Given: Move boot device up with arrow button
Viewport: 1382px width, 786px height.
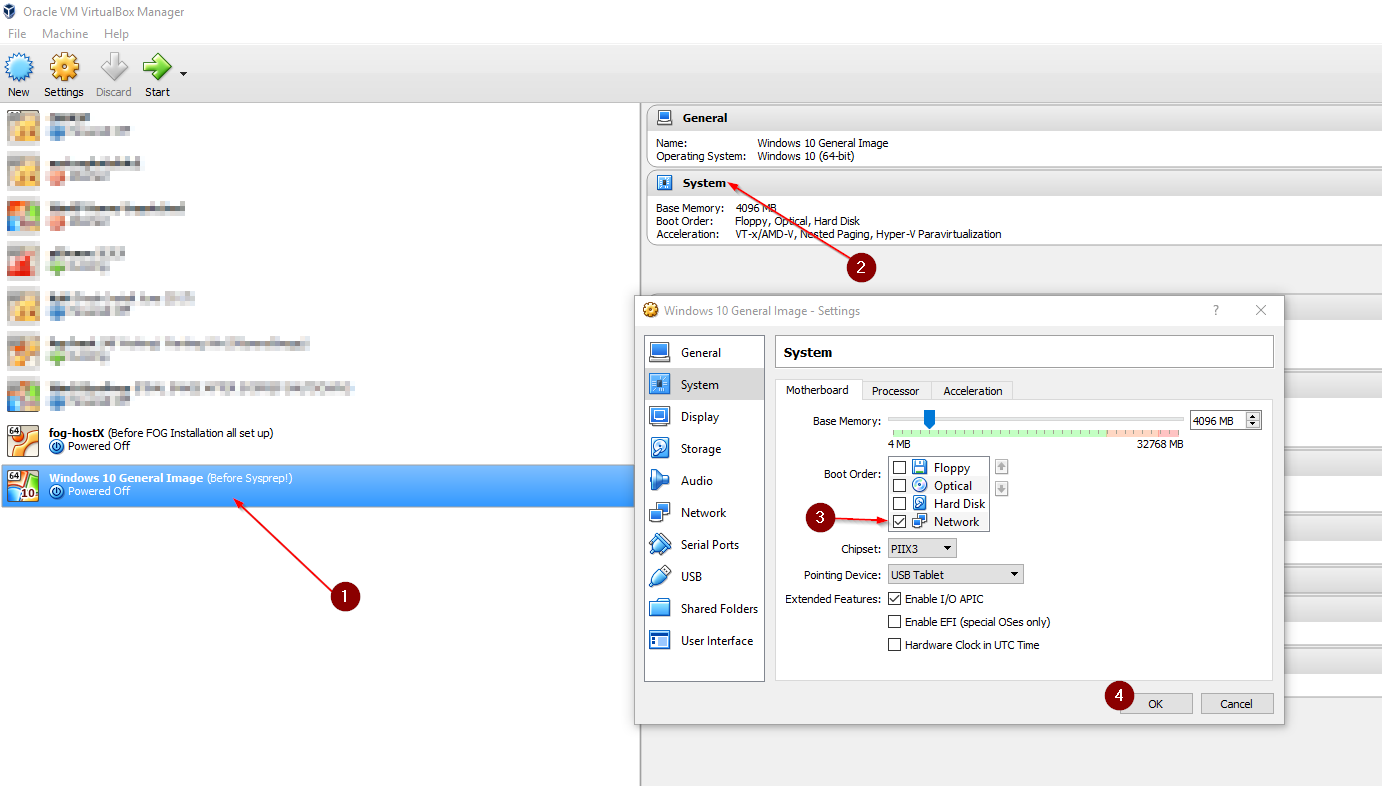Looking at the screenshot, I should [x=1001, y=467].
